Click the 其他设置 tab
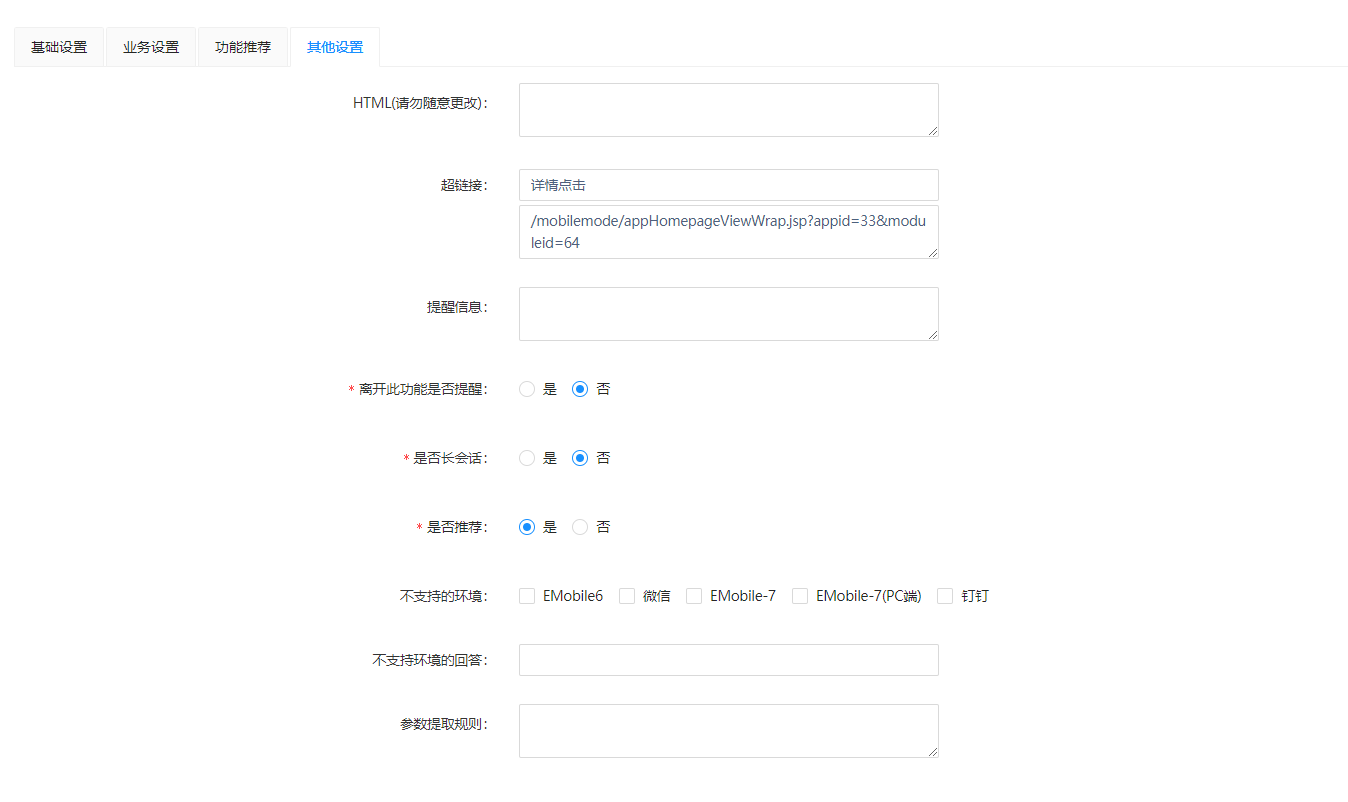The height and width of the screenshot is (802, 1348). click(x=335, y=47)
